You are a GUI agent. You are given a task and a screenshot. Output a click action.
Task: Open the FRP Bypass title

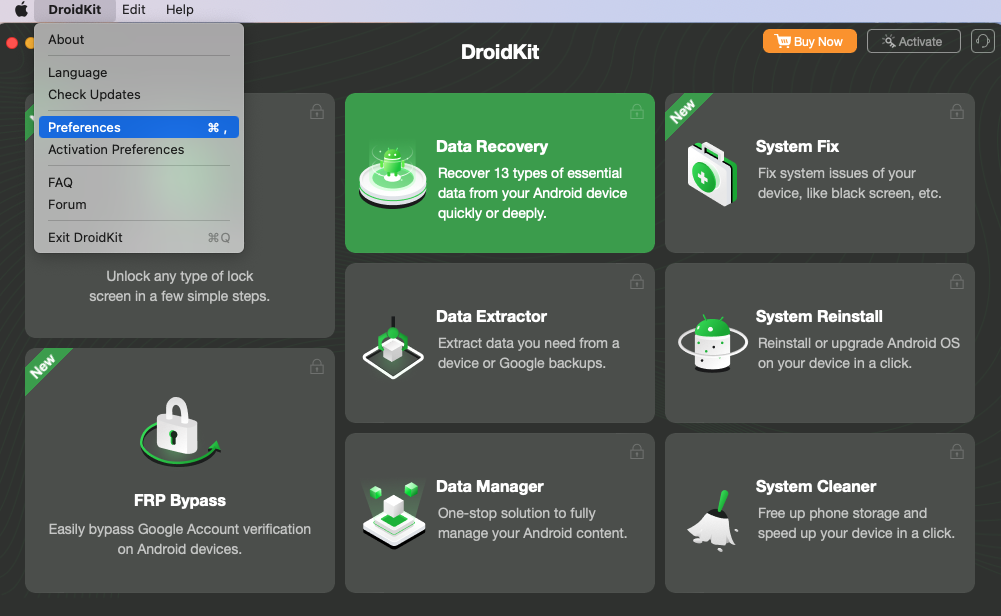click(x=180, y=500)
